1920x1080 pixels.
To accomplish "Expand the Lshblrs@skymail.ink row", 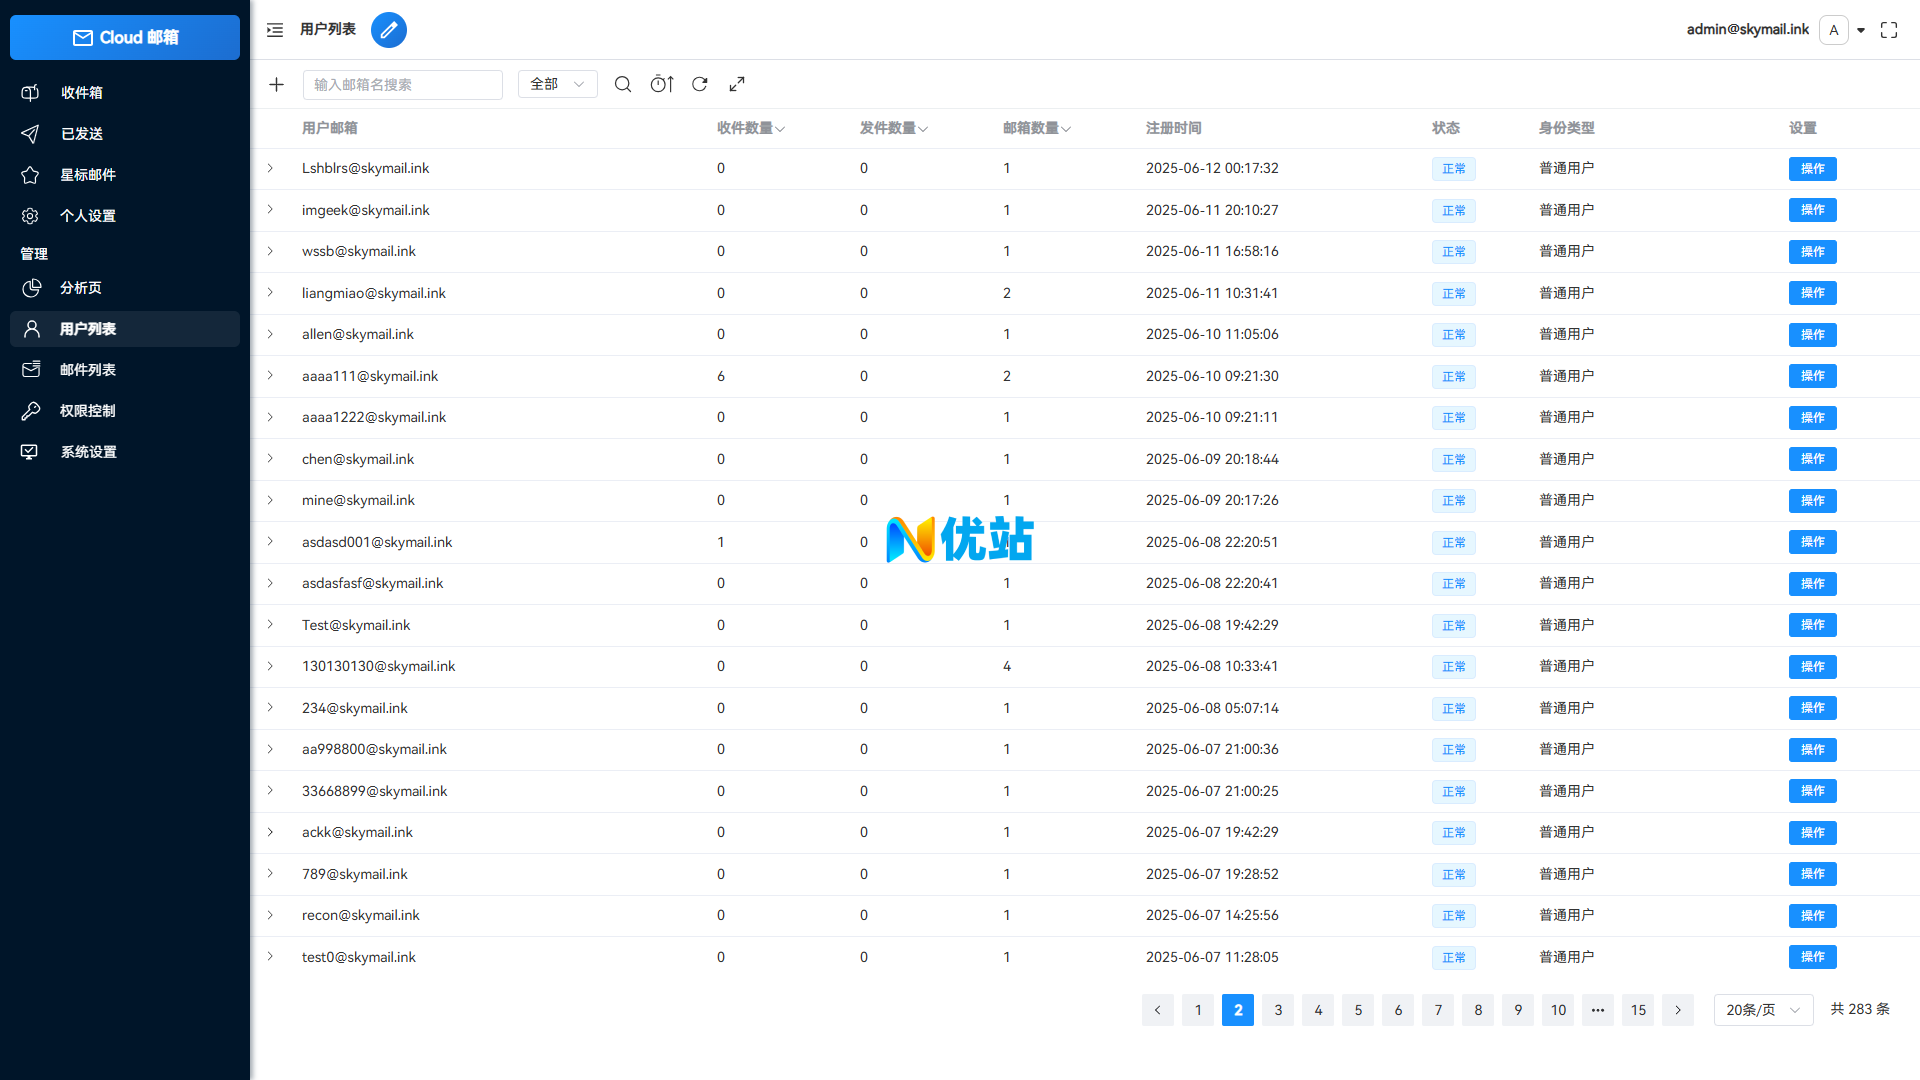I will 270,168.
